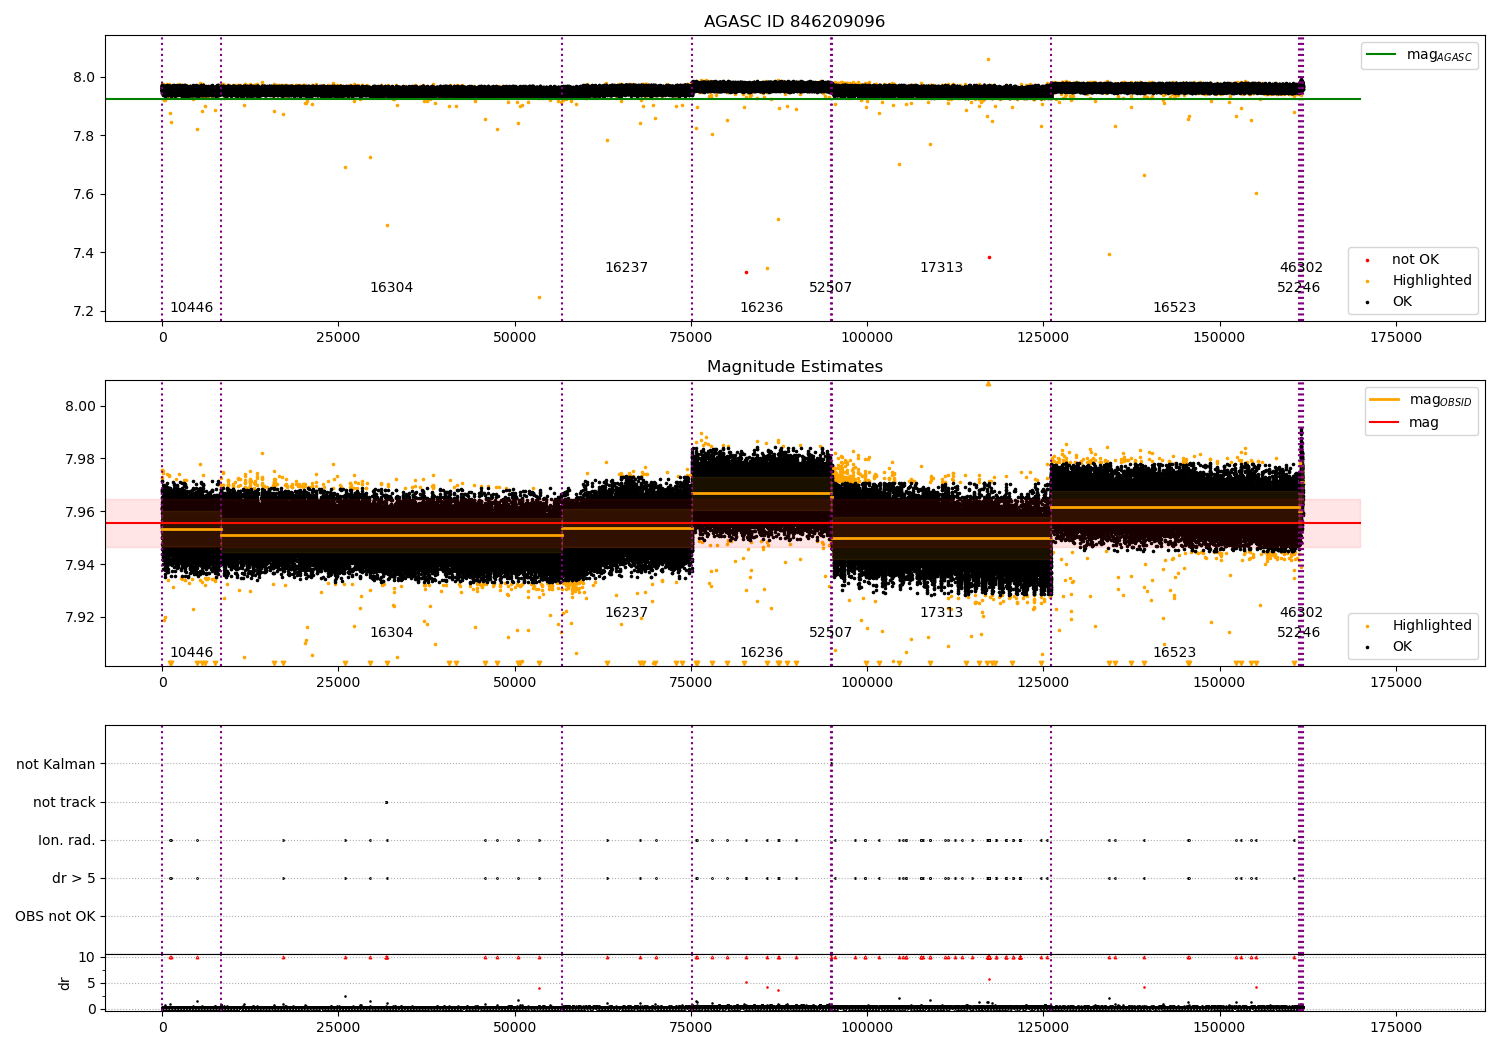Click x-axis tick 75000 in the flags plot
Screen dimensions: 1500x1050
pyautogui.click(x=691, y=1028)
